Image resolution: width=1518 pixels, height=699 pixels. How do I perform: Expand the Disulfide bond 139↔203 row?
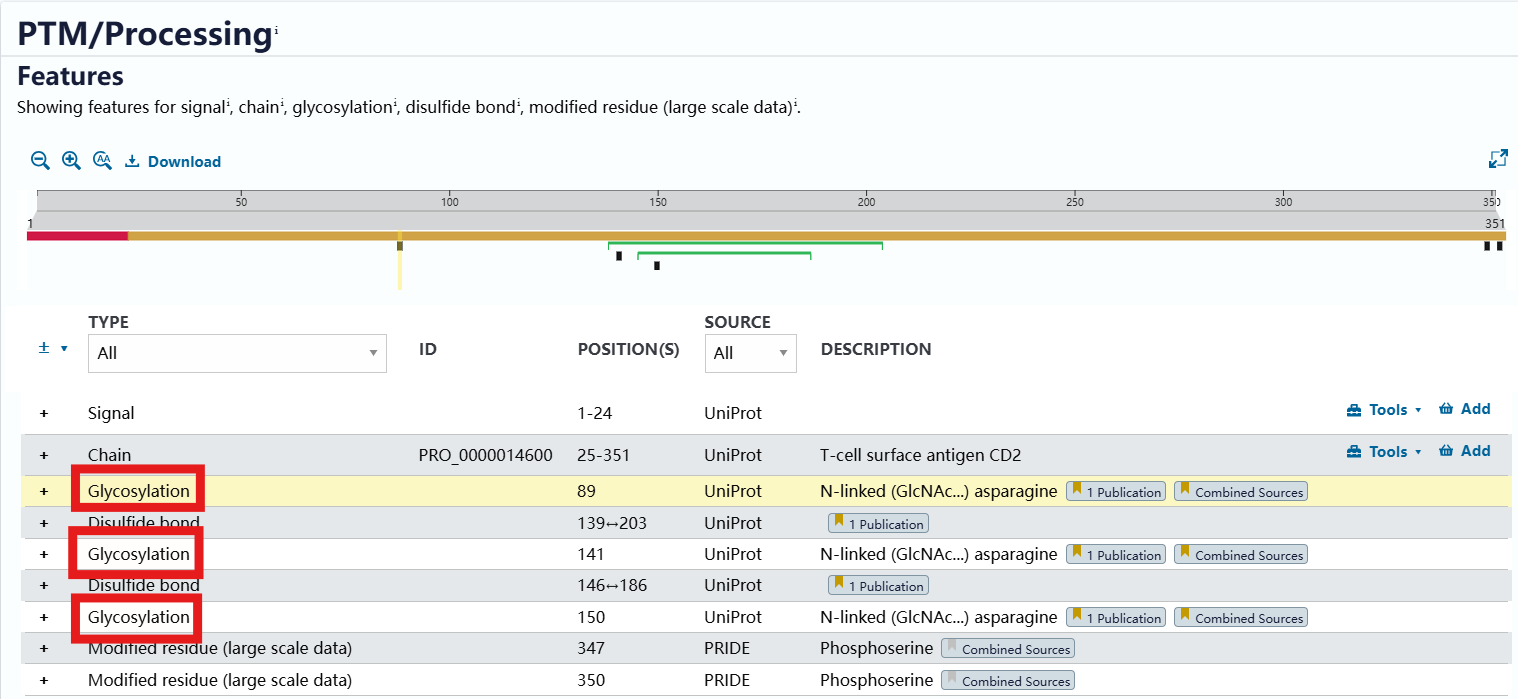click(44, 523)
